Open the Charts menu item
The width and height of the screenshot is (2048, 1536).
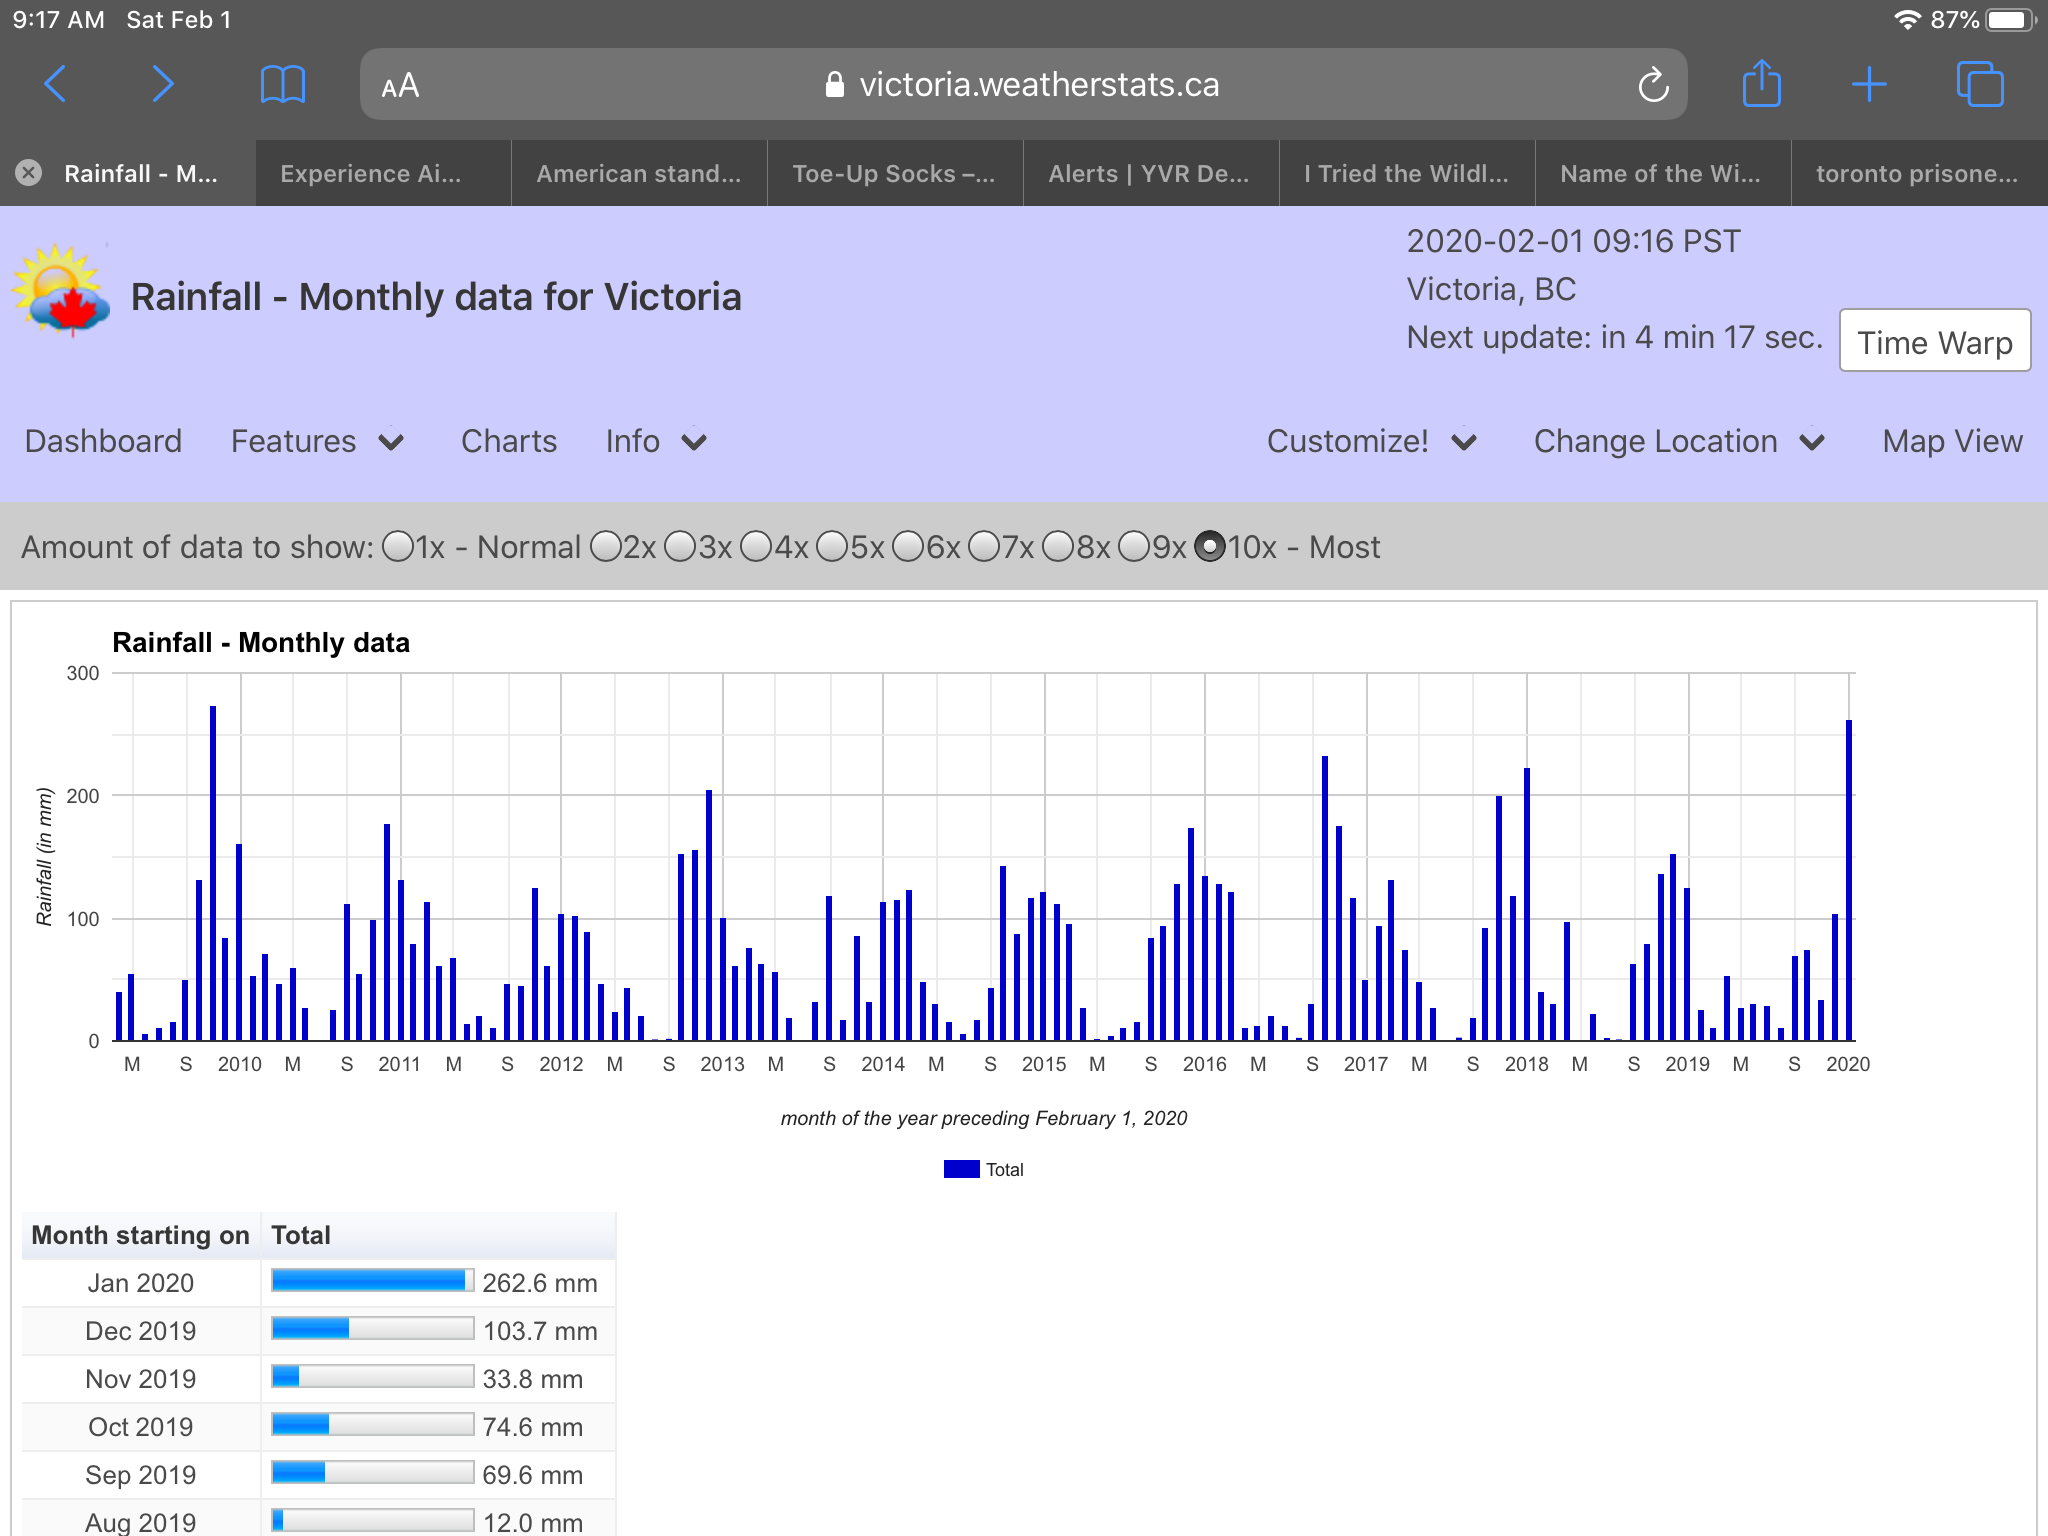[508, 441]
